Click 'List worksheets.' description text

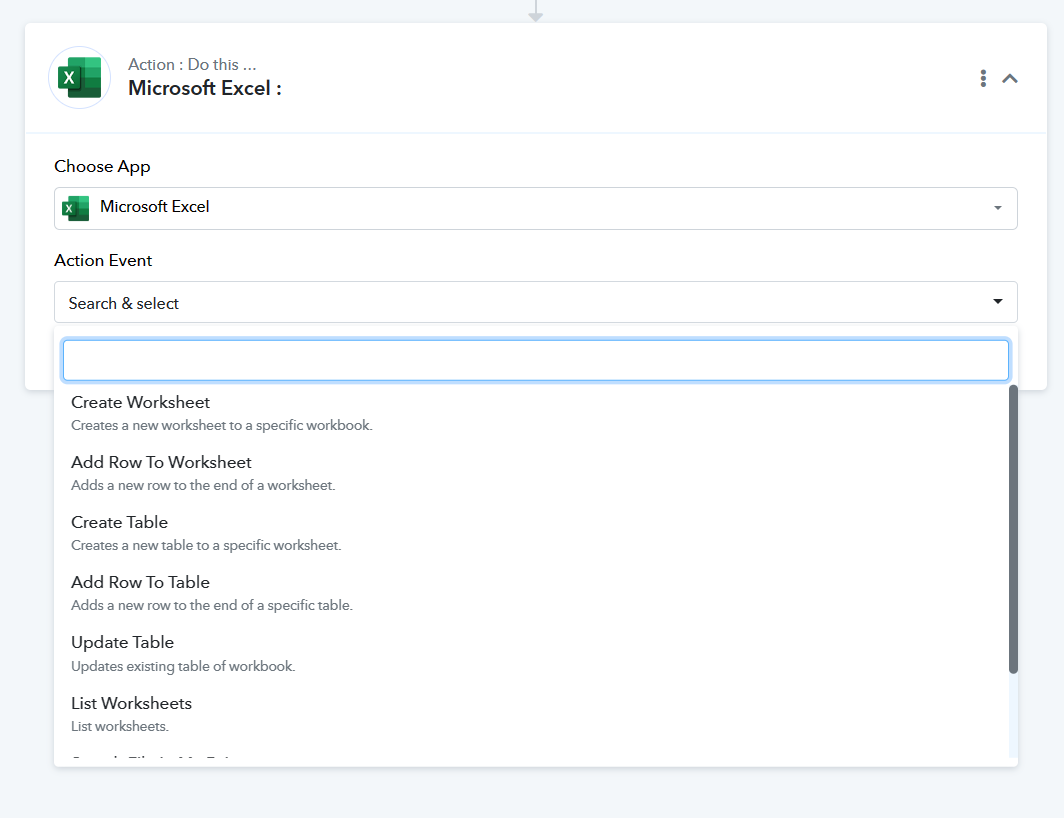[120, 726]
